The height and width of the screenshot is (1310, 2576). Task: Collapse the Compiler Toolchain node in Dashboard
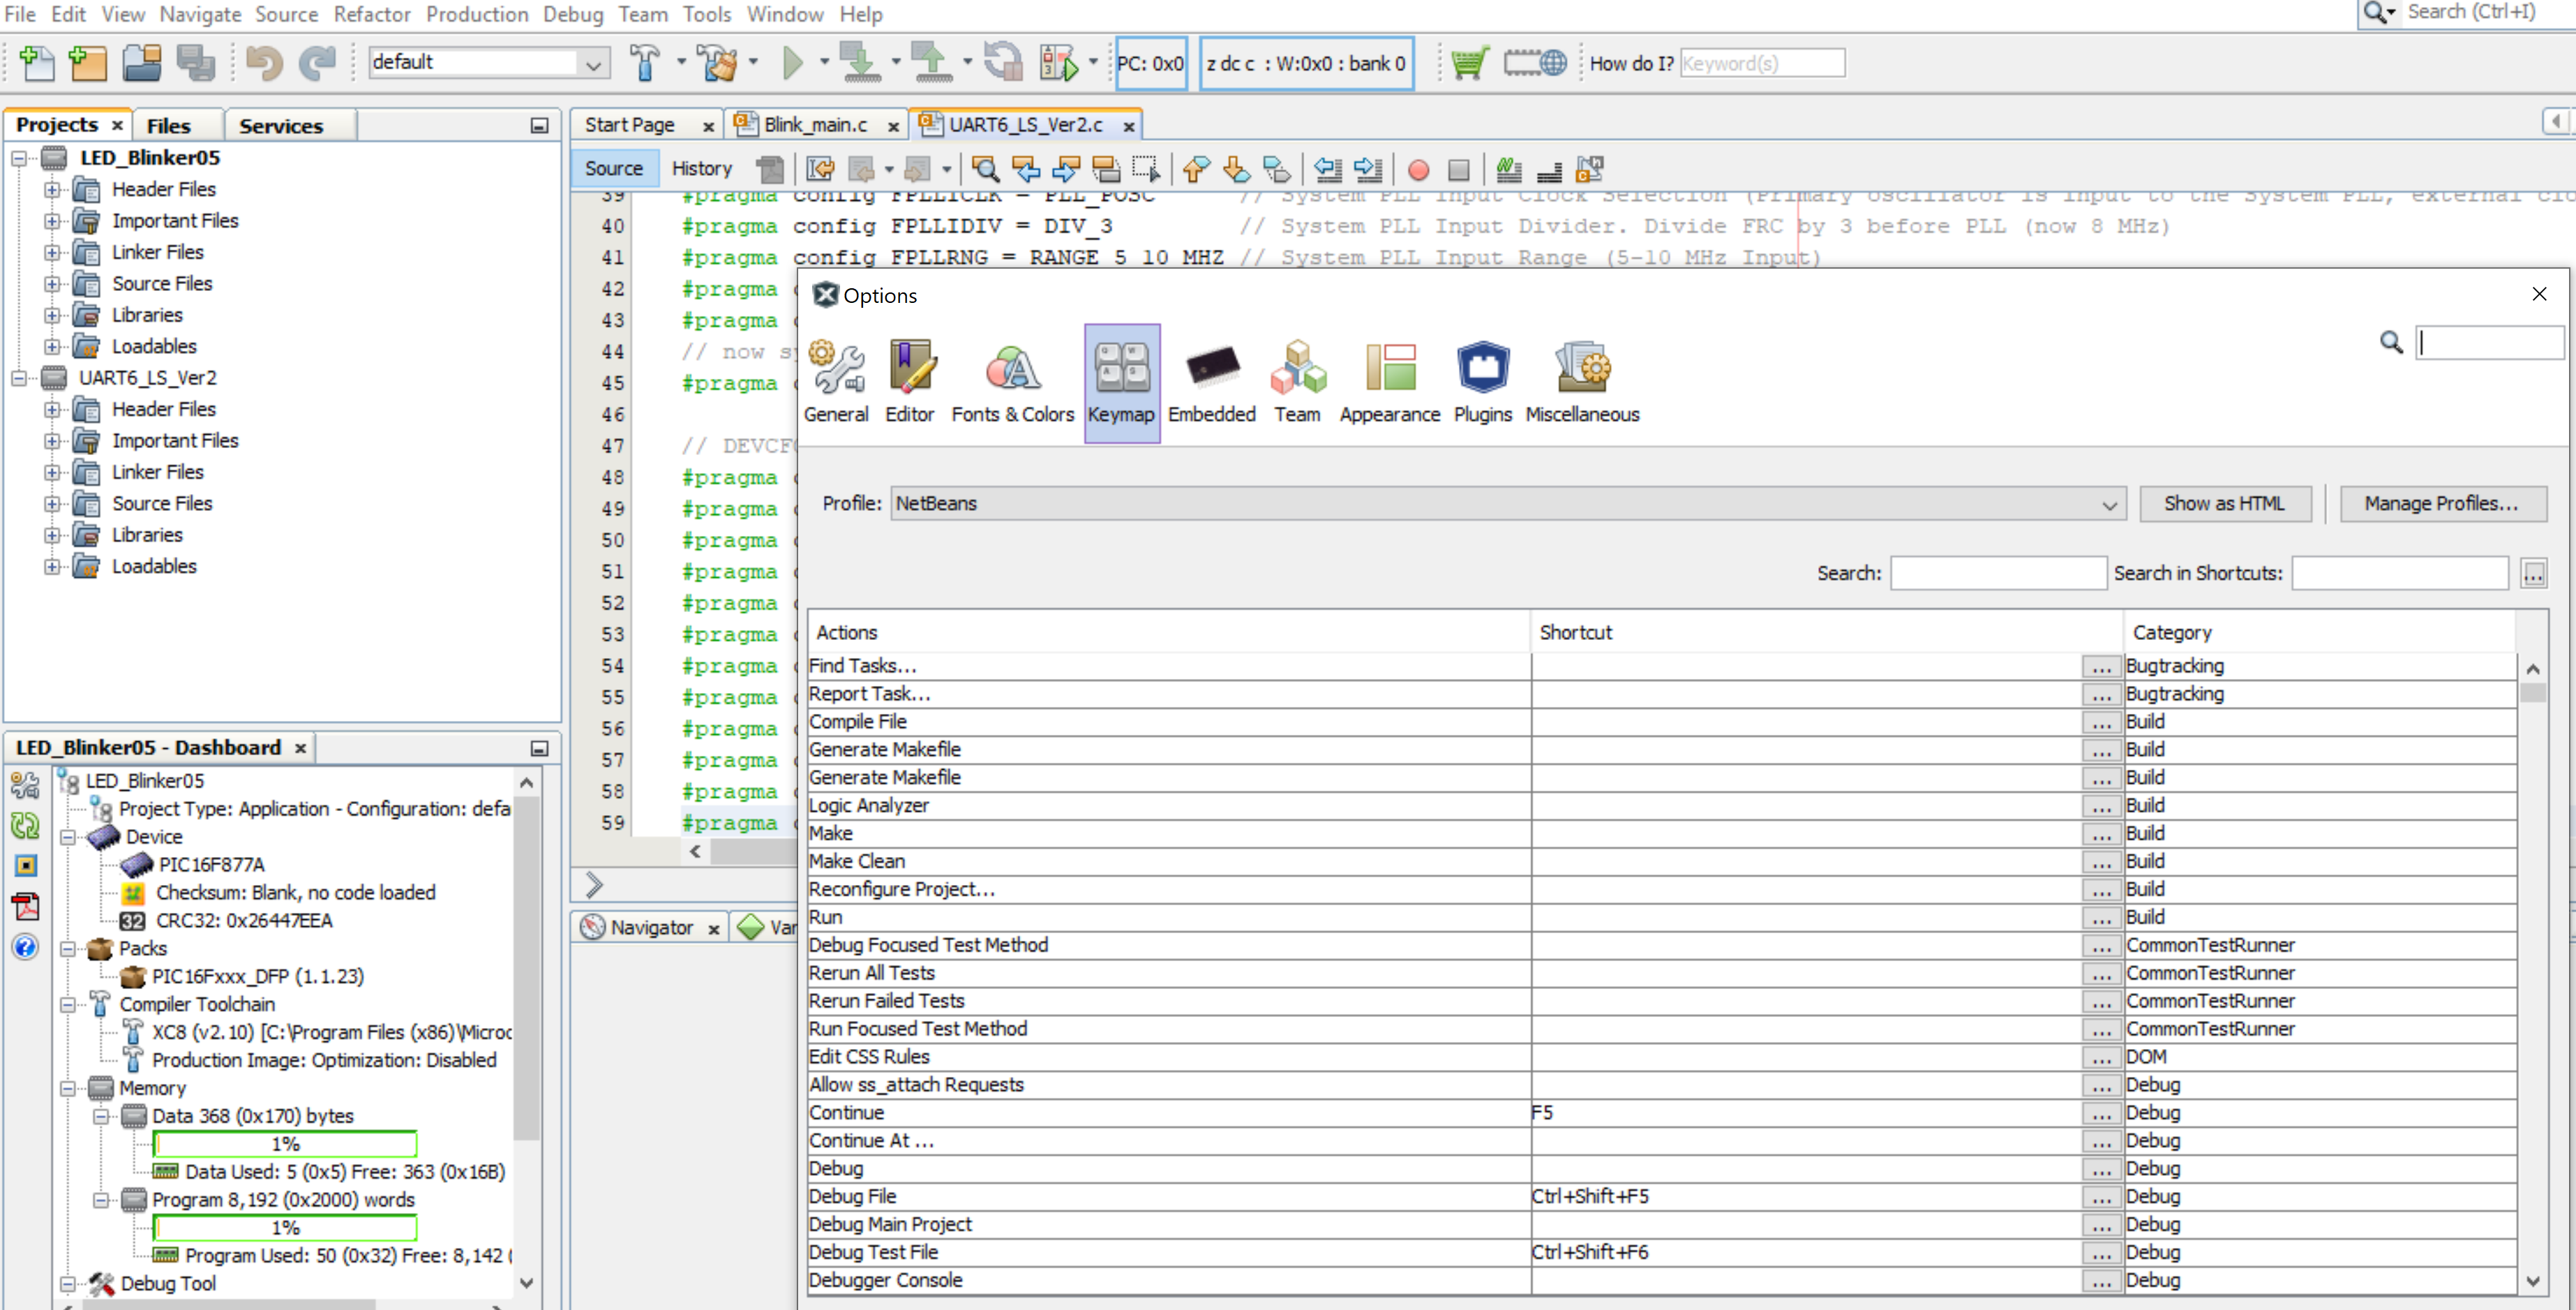[68, 1004]
